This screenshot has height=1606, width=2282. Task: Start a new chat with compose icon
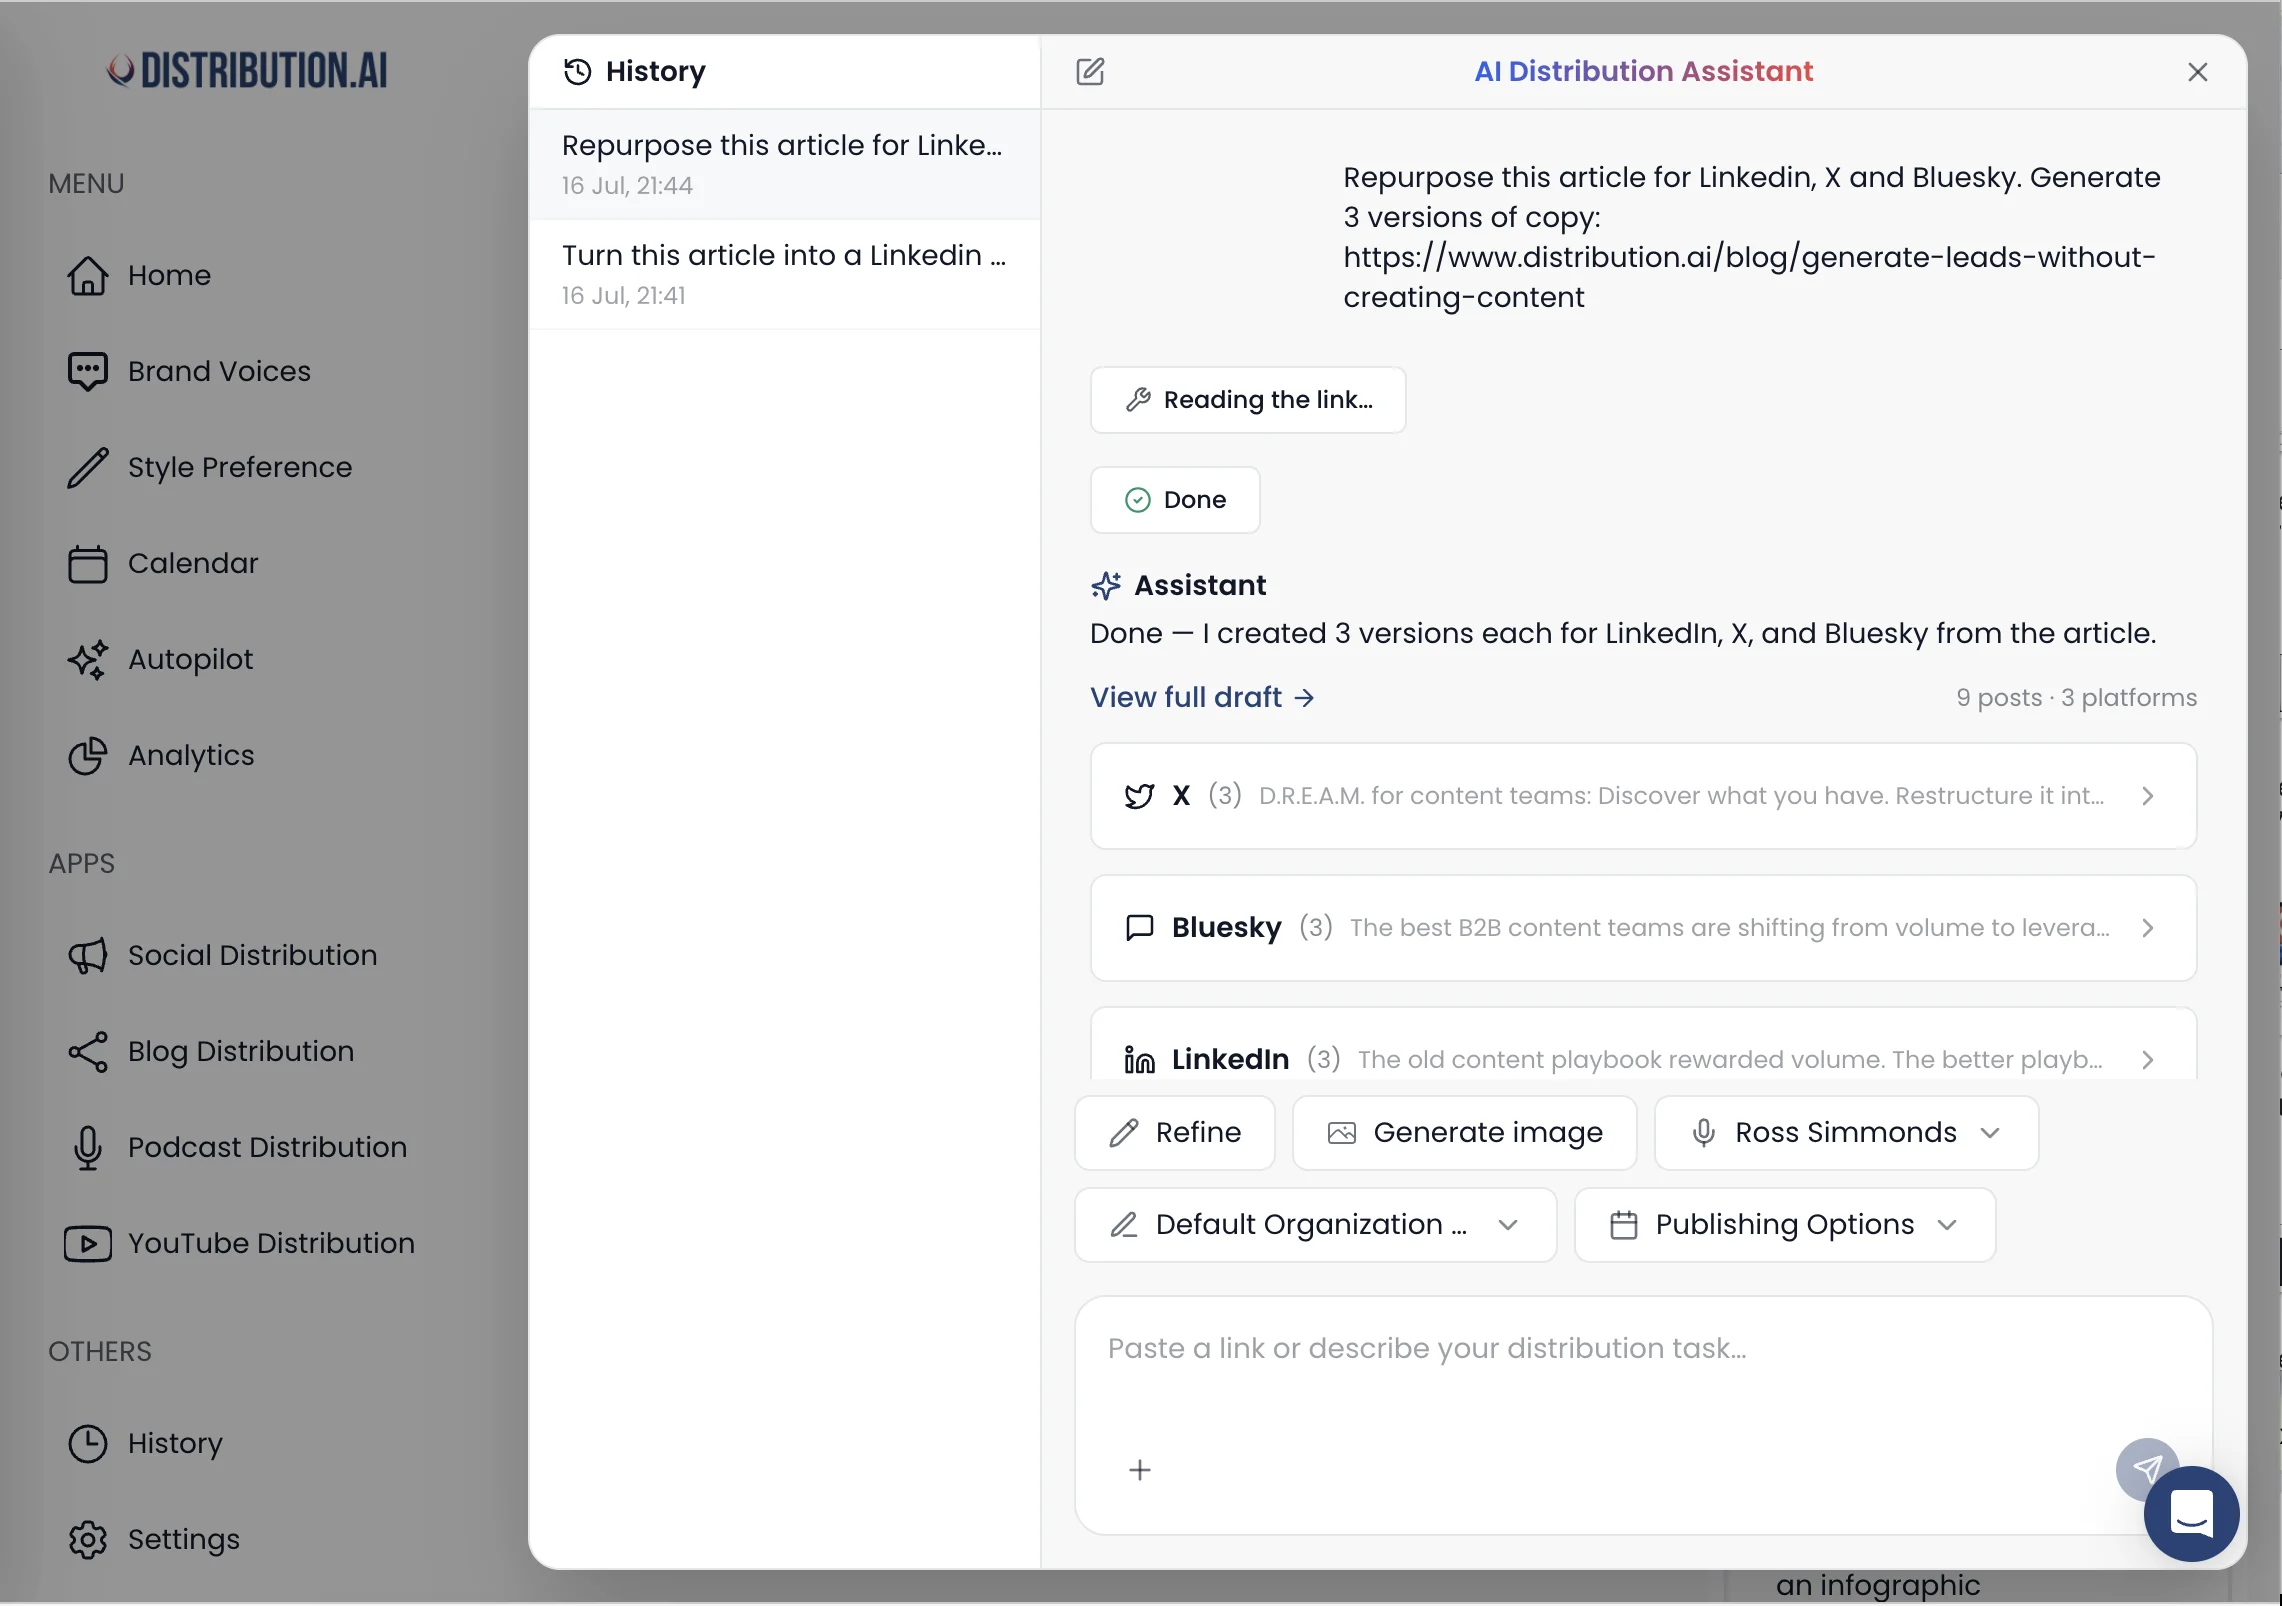tap(1090, 71)
